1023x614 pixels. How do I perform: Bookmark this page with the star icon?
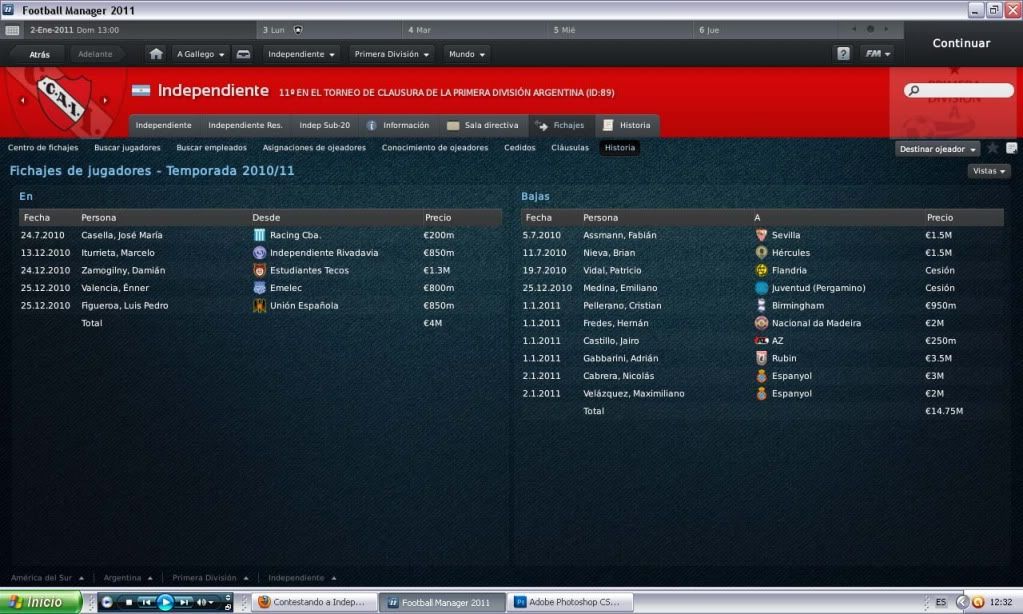(992, 148)
